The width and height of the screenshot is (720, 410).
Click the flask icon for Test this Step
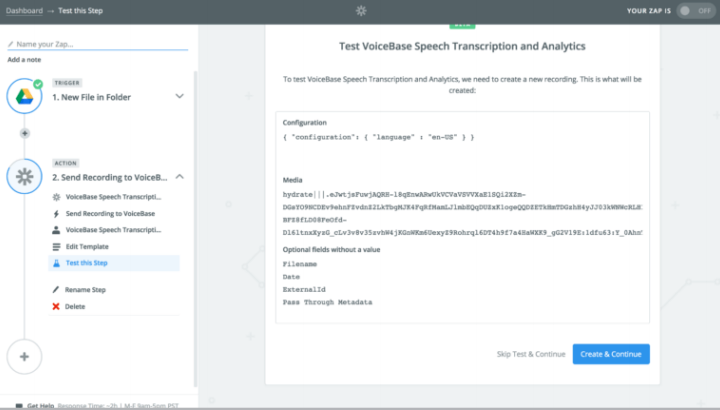click(56, 263)
